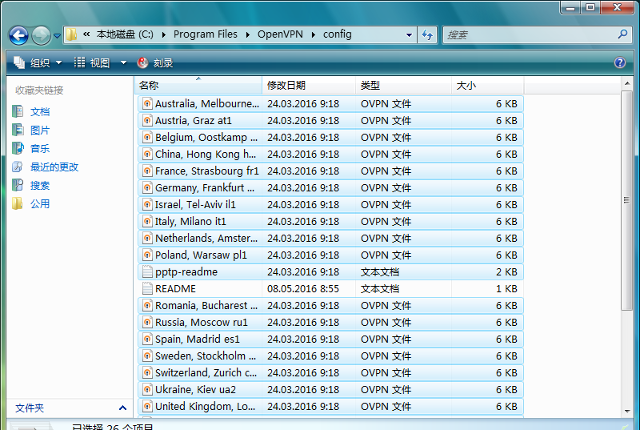The width and height of the screenshot is (640, 430).
Task: Click the search magnifier icon
Action: [622, 34]
